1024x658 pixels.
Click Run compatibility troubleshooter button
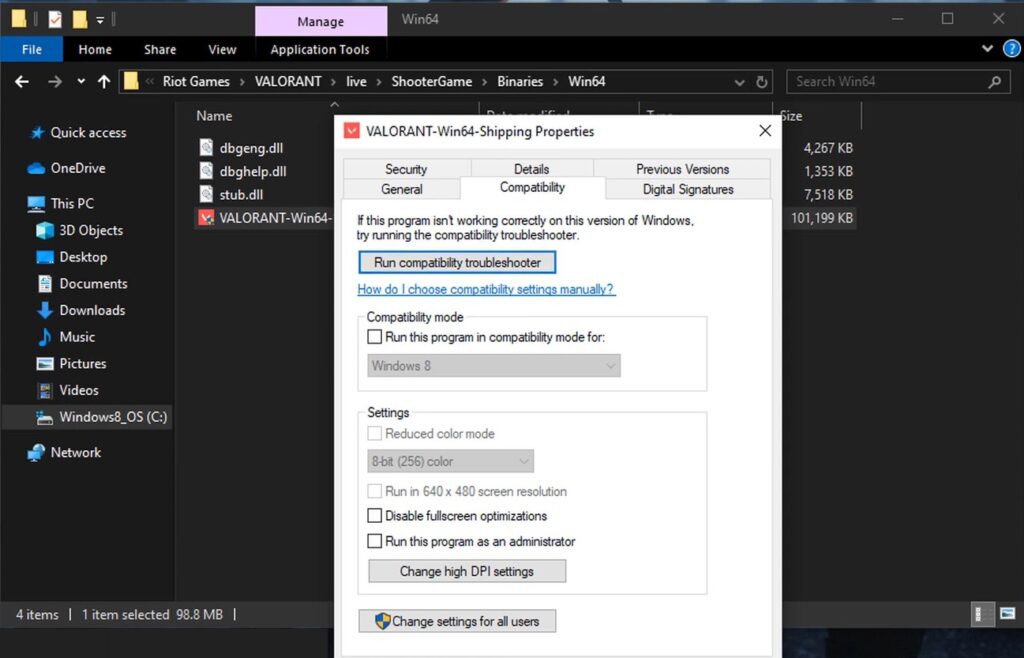pos(457,262)
